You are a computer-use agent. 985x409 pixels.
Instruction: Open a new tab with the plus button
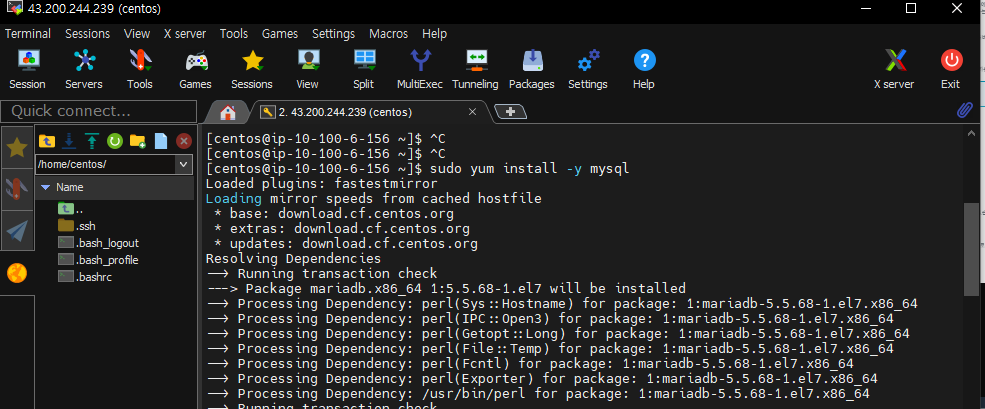click(510, 112)
